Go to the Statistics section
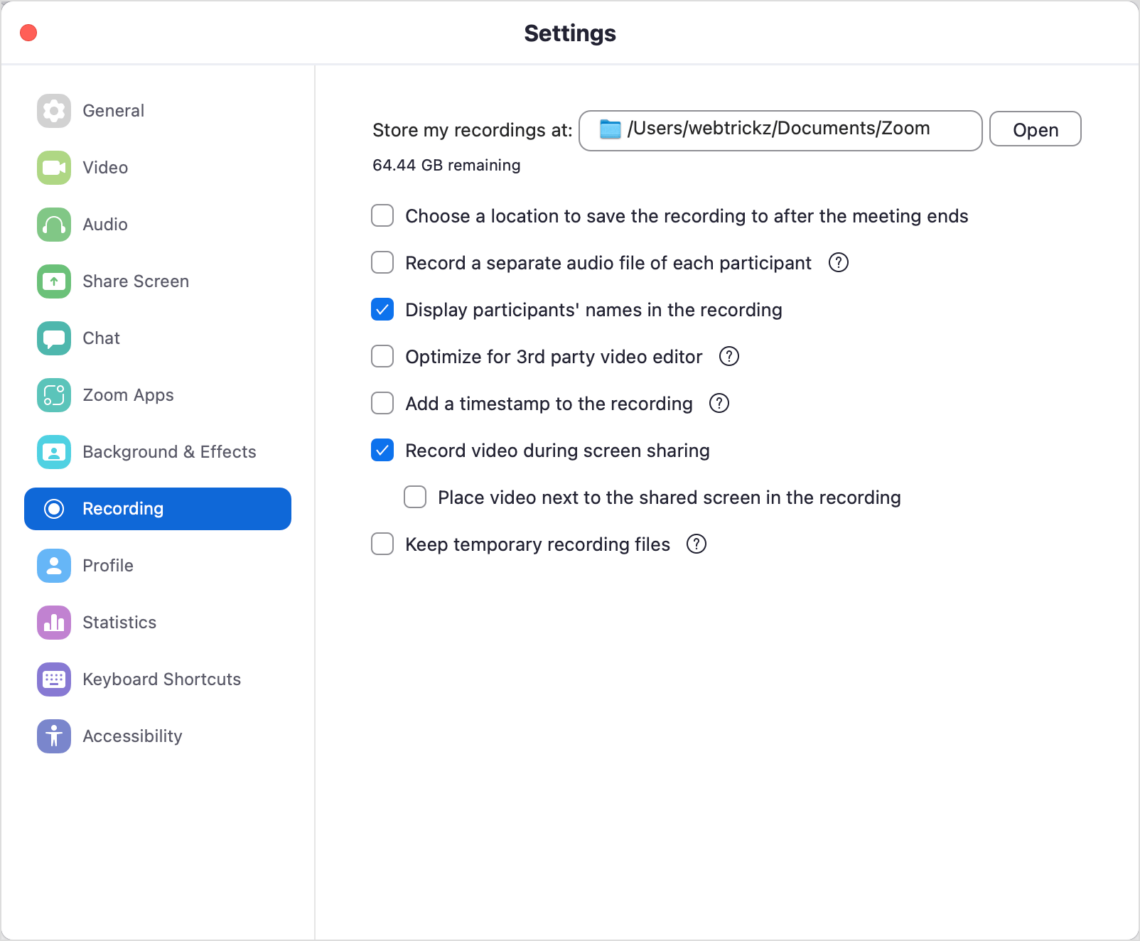Image resolution: width=1140 pixels, height=941 pixels. tap(119, 623)
